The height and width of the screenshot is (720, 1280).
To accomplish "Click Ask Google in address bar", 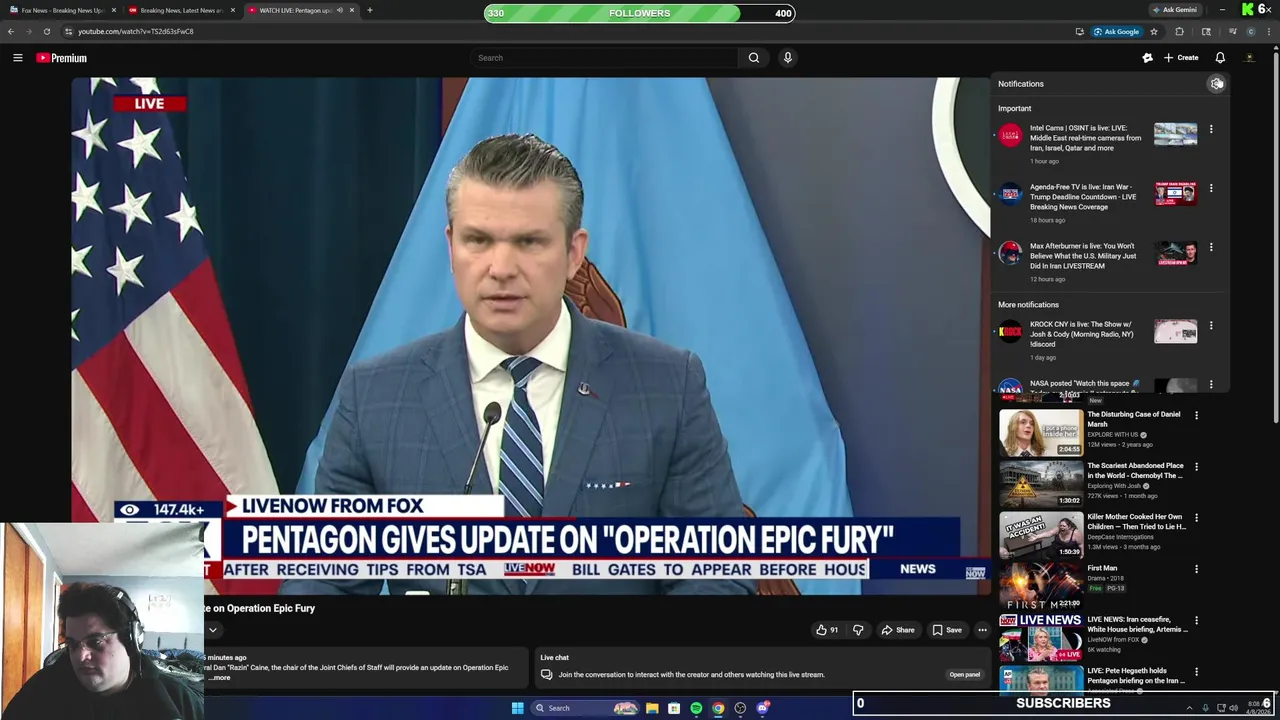I will pyautogui.click(x=1116, y=31).
